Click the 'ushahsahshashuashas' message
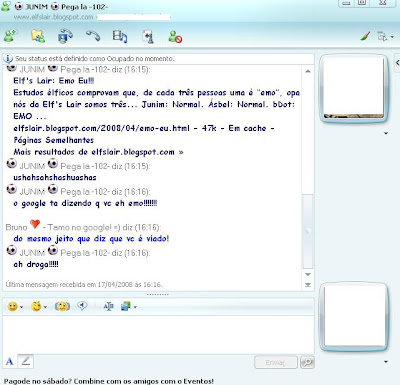 [x=55, y=177]
